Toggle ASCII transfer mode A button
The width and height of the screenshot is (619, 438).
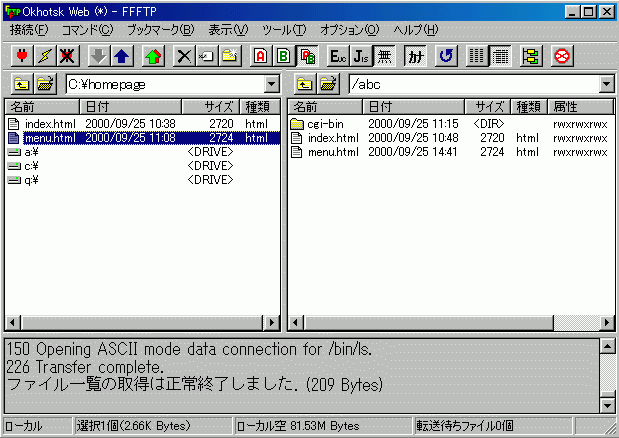(x=261, y=56)
